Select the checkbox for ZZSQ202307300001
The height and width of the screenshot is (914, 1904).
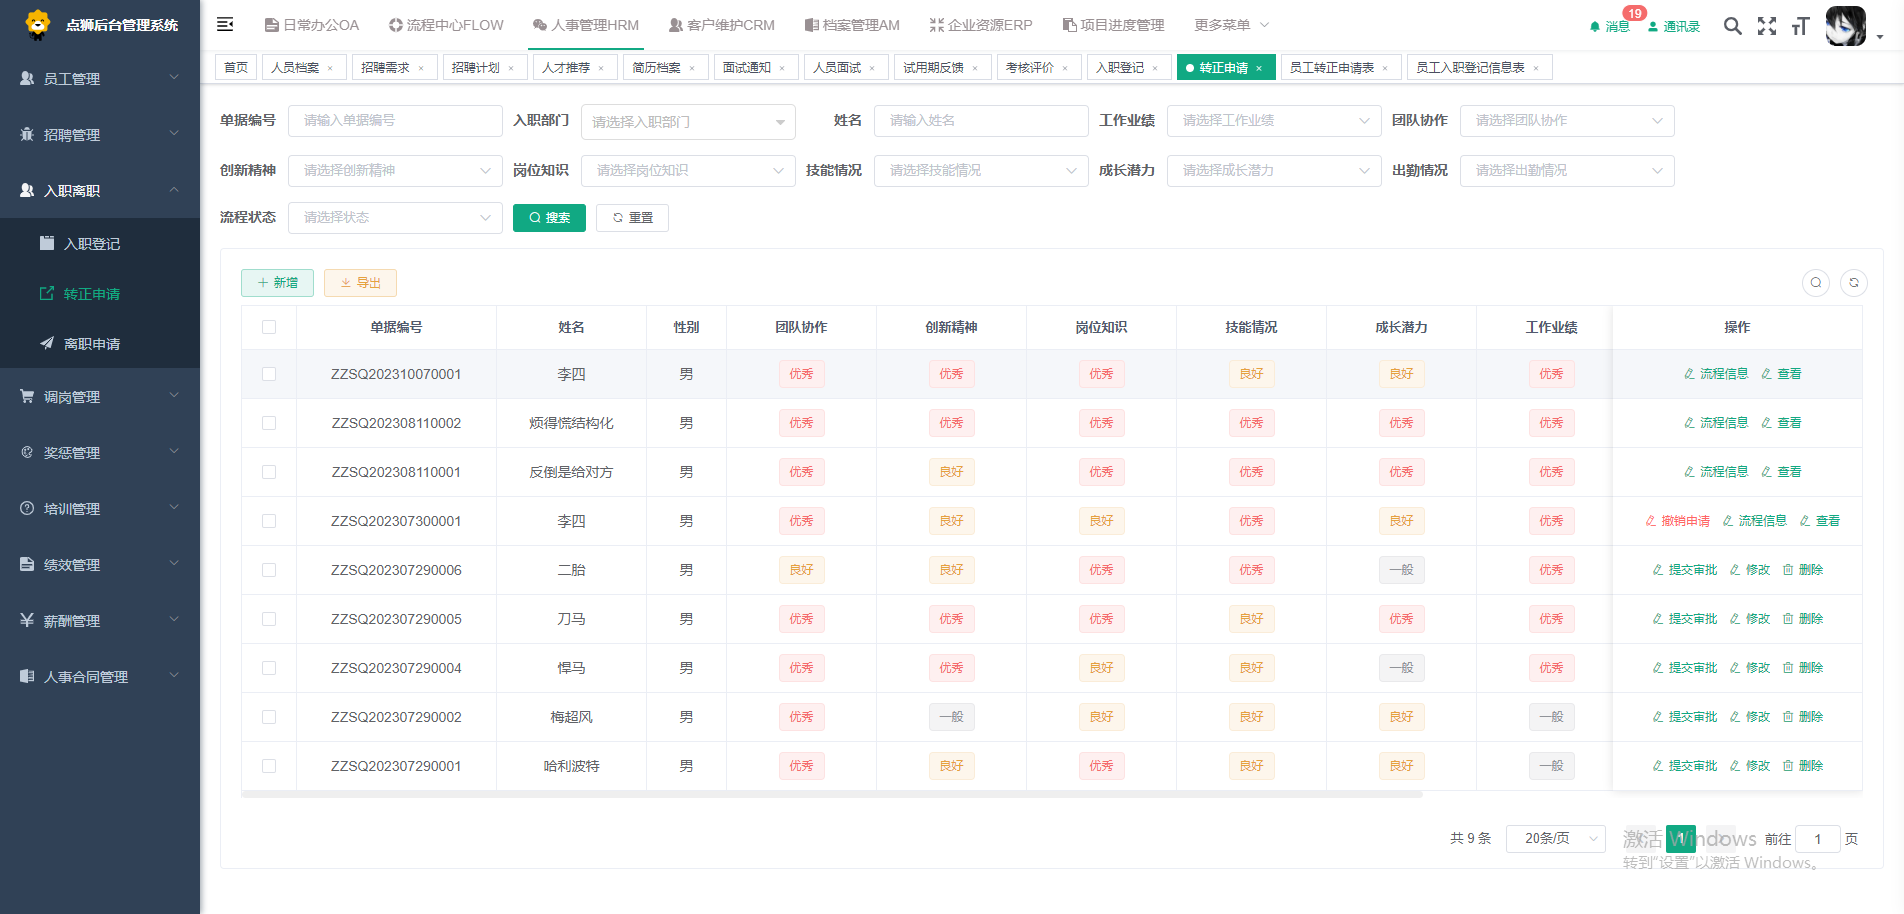tap(269, 521)
